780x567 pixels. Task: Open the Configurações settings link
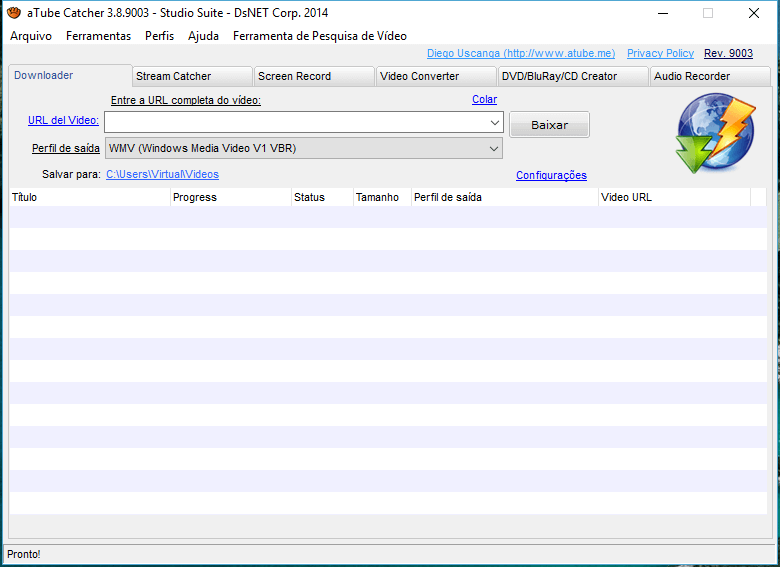[x=551, y=175]
